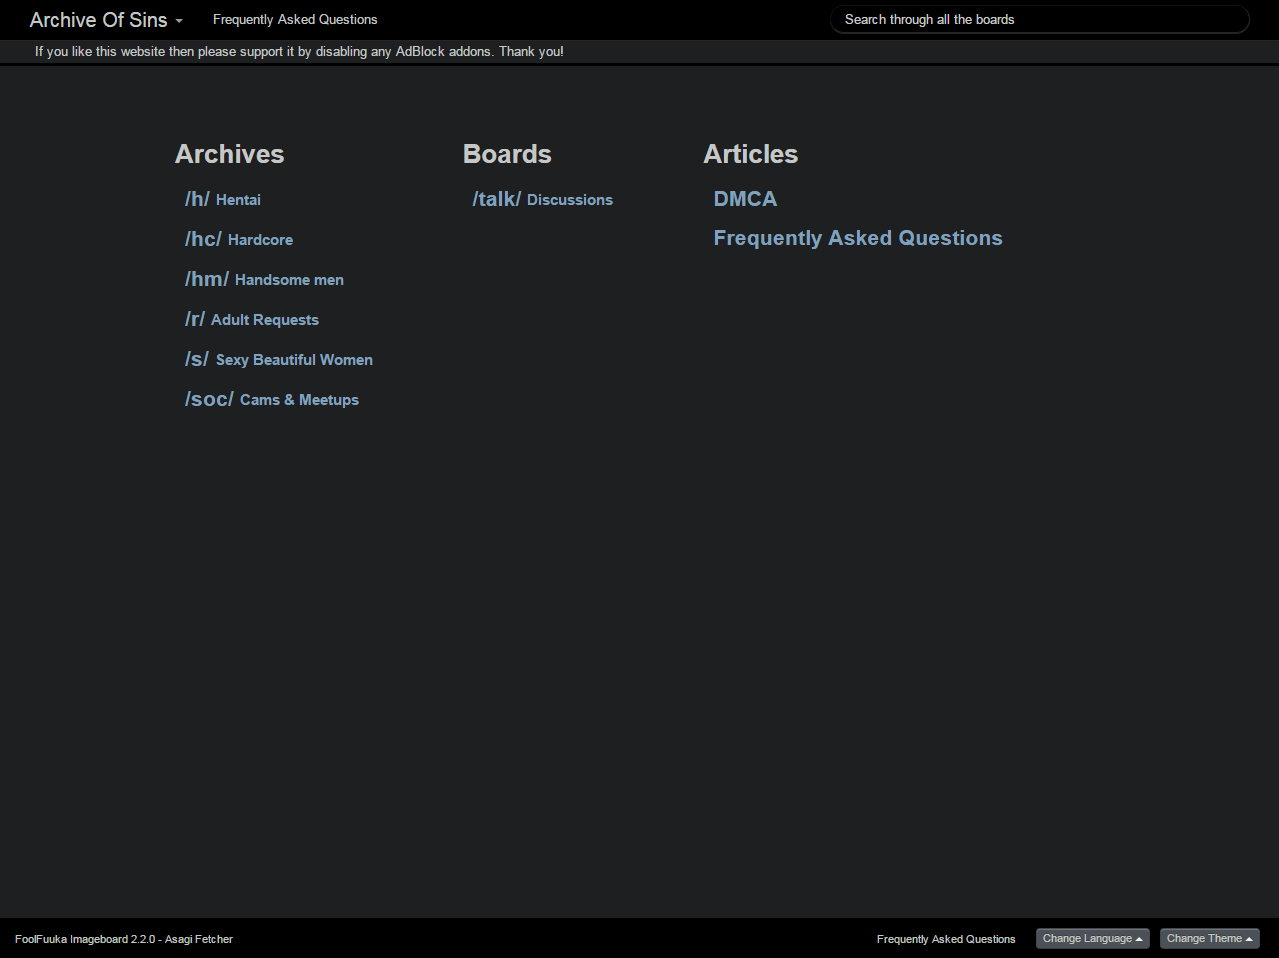Screen dimensions: 1279x958
Task: Click the Boards section heading
Action: 507,154
